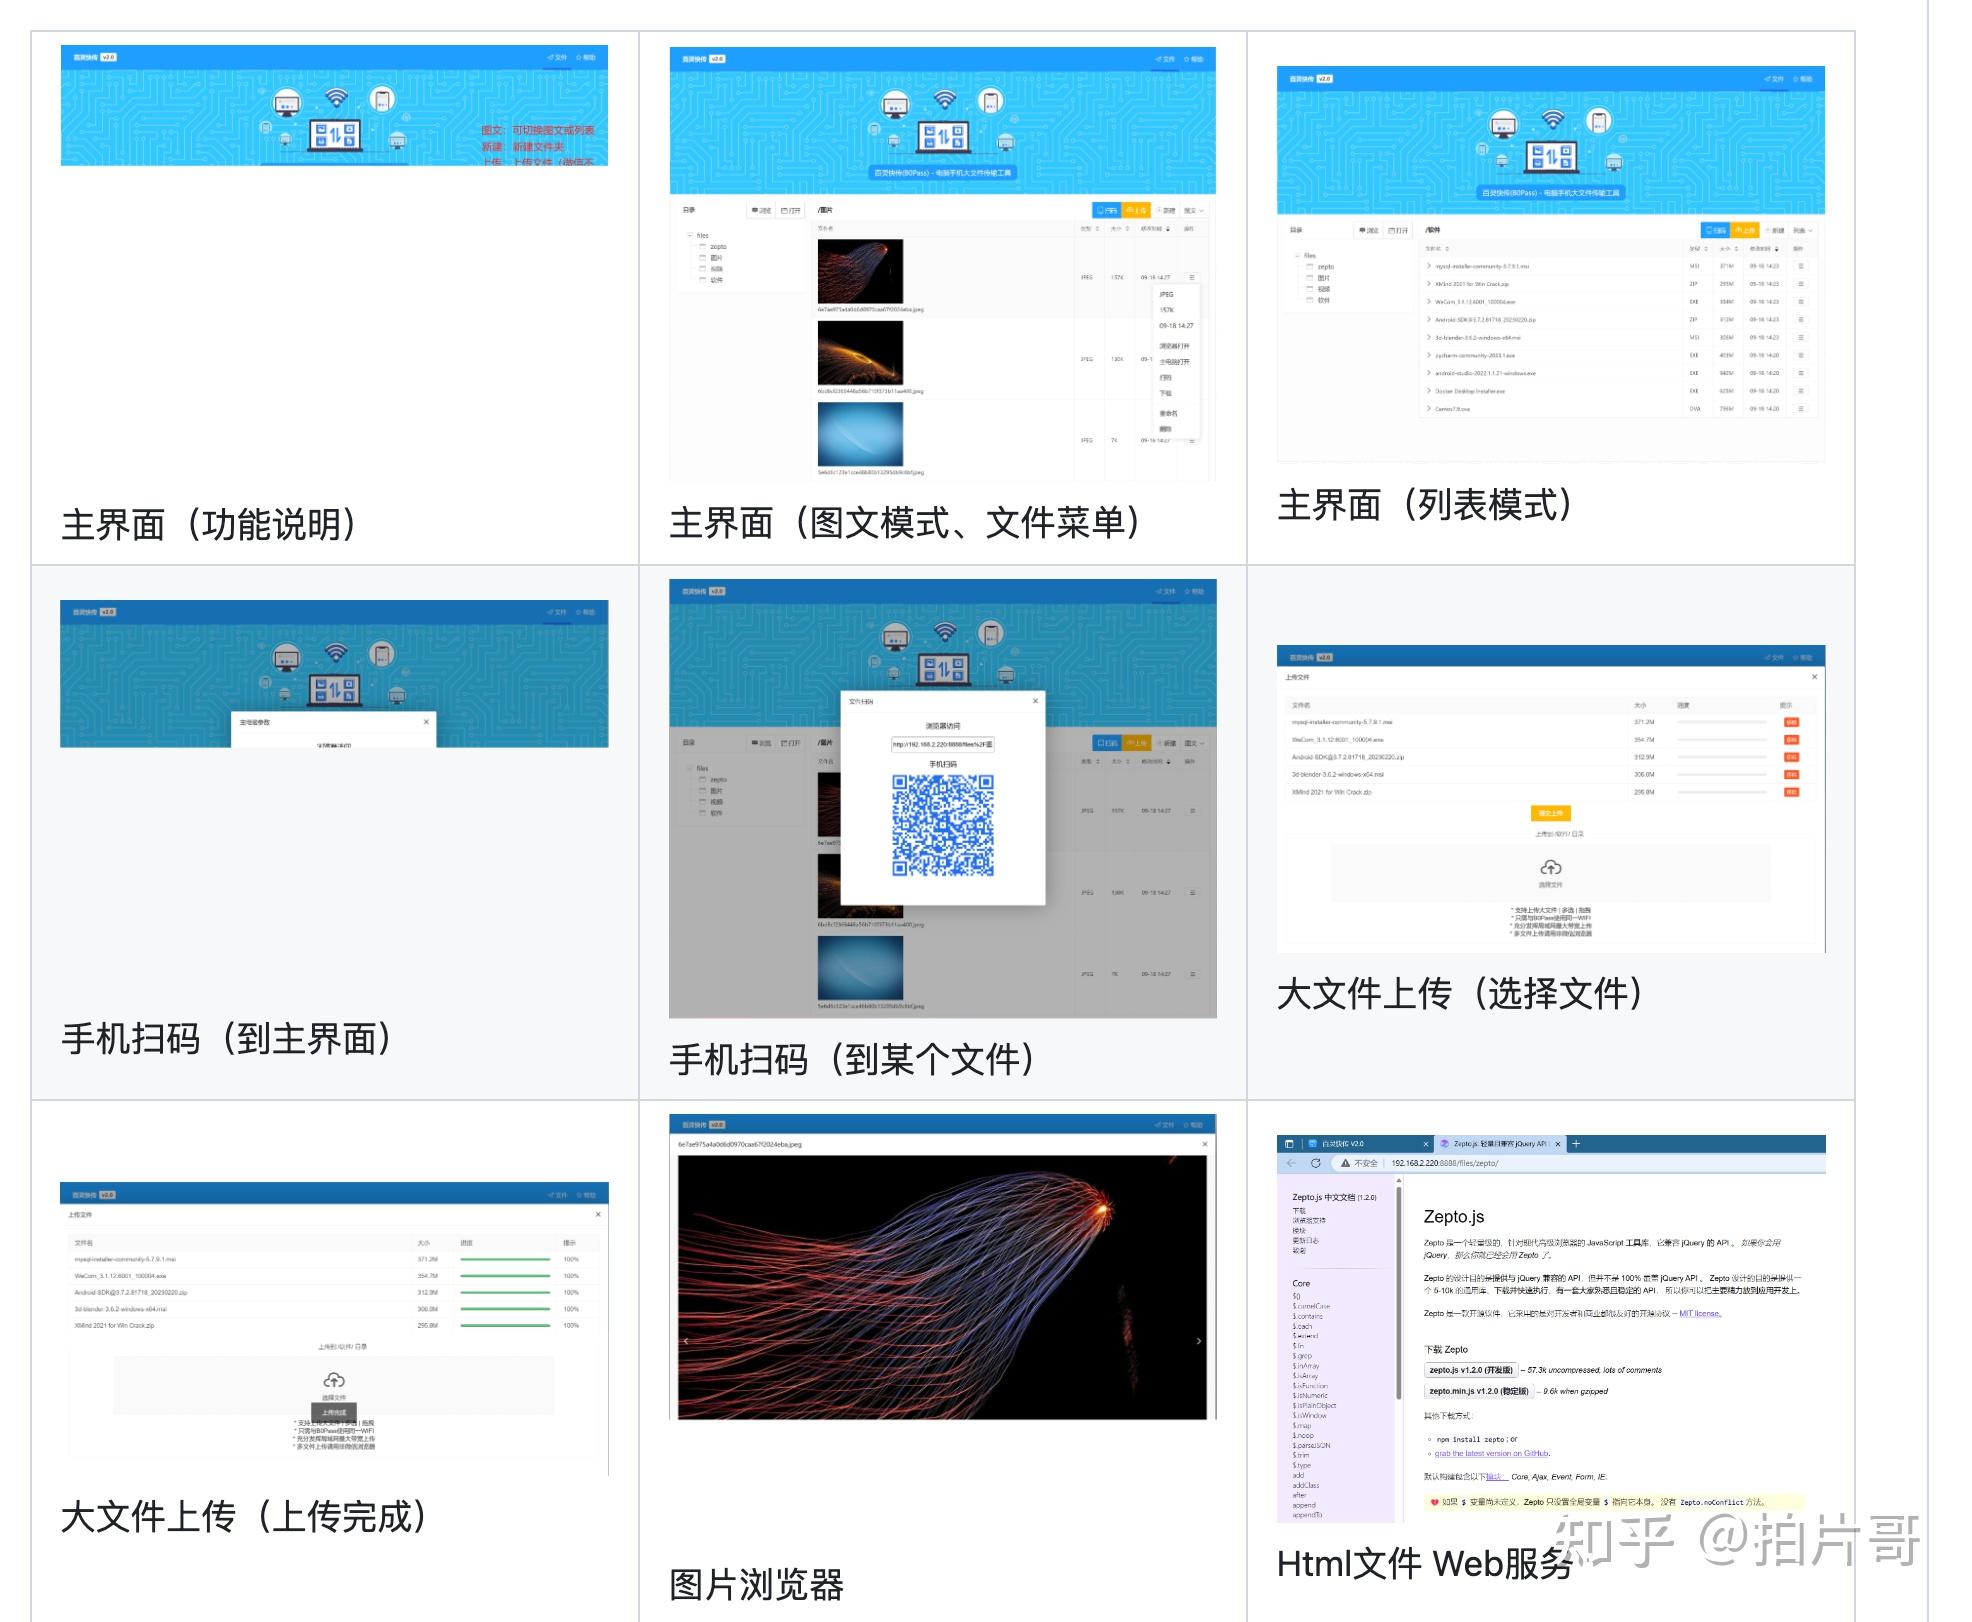Click the blue QR code image

click(943, 826)
